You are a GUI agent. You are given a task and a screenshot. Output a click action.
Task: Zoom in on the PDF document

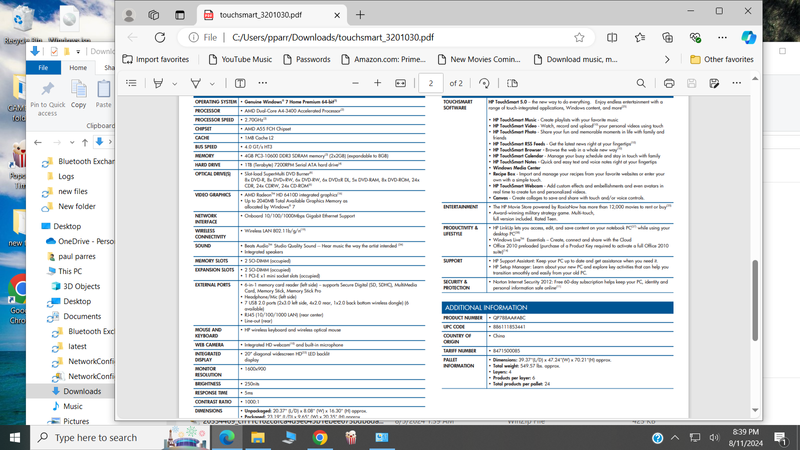(377, 83)
